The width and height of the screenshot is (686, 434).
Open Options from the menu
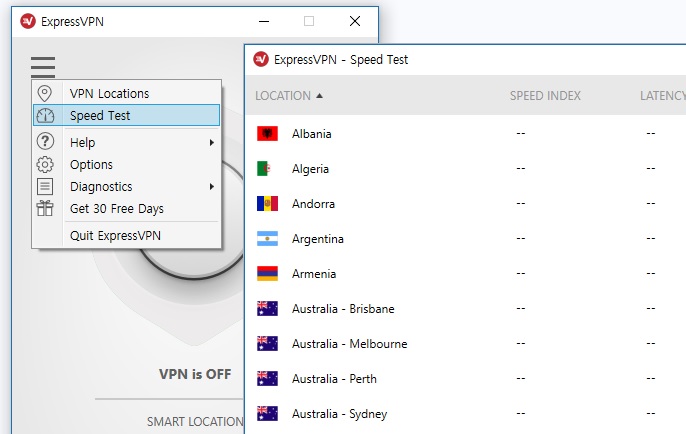(x=126, y=164)
